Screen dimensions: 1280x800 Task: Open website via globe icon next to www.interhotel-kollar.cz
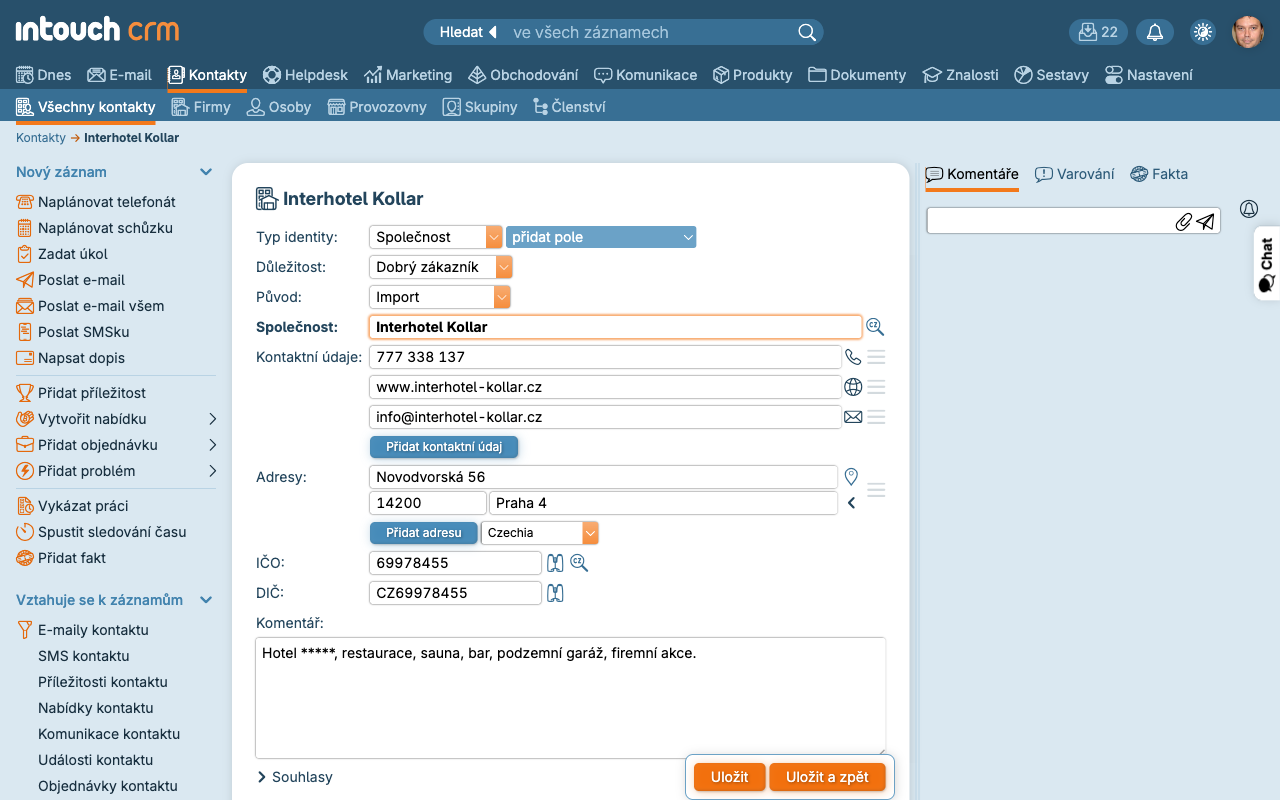click(x=852, y=387)
